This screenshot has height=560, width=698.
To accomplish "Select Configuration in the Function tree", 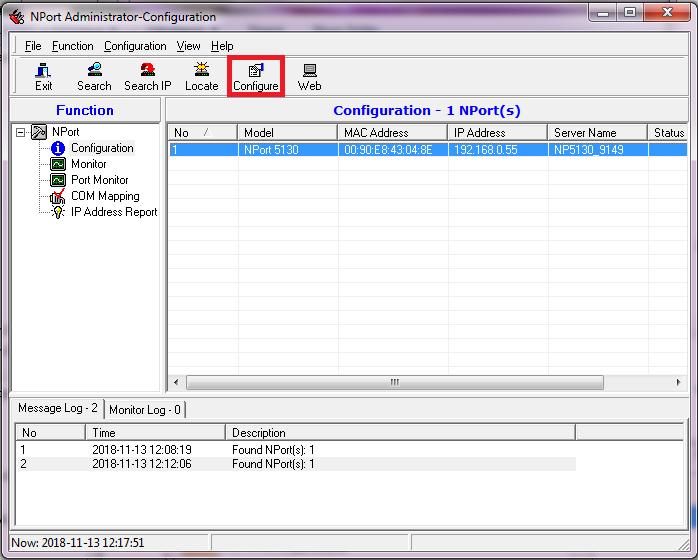I will (x=102, y=148).
